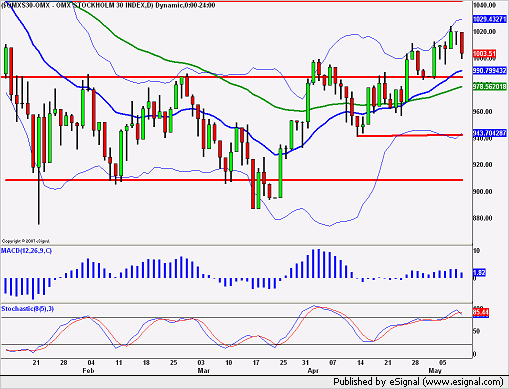
Task: Click the MACD value tag 1.82
Action: pyautogui.click(x=479, y=273)
